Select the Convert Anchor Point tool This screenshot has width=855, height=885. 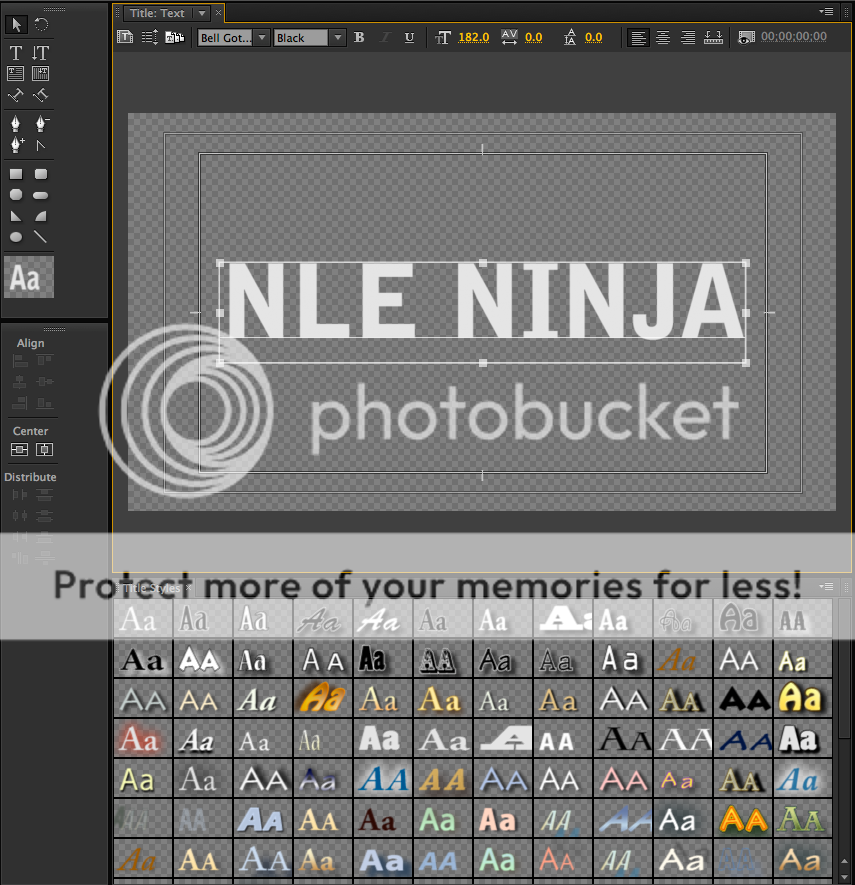(x=41, y=146)
